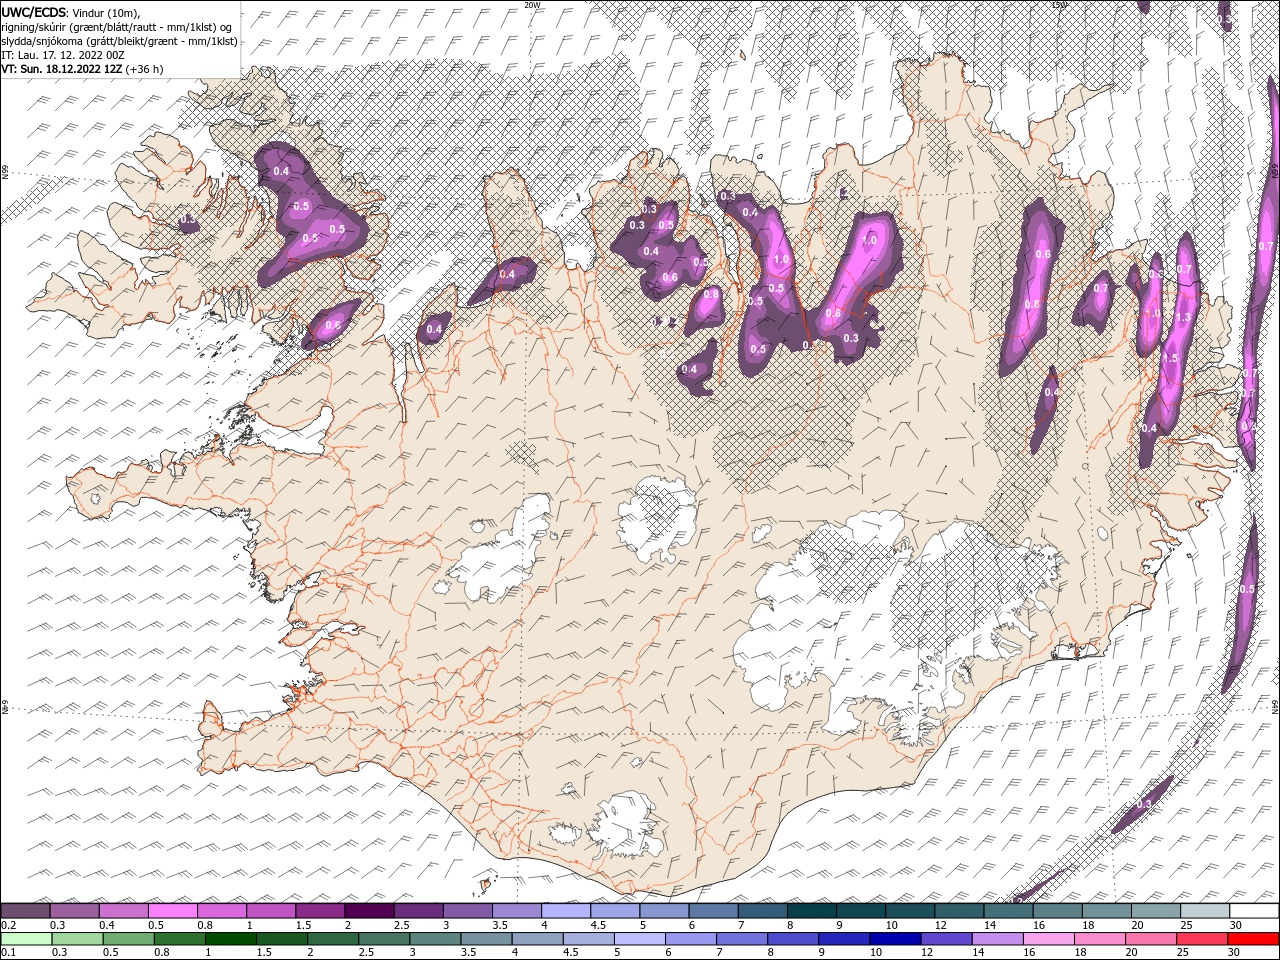Pick the grey-green 3 swatch in lower legend
This screenshot has height=960, width=1280.
click(435, 938)
